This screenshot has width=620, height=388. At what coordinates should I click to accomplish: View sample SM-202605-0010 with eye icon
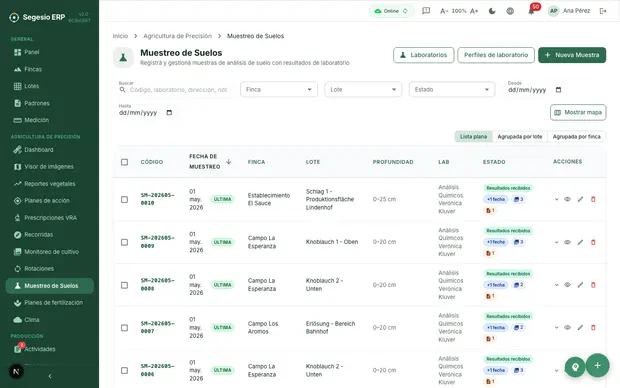567,199
